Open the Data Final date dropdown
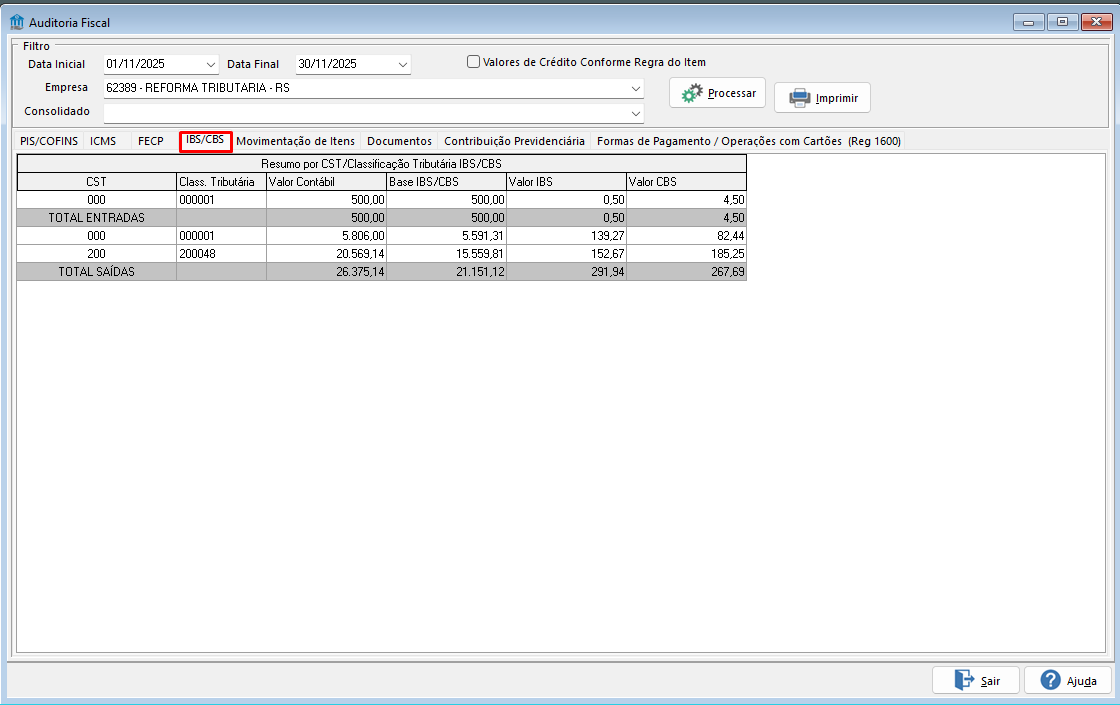This screenshot has width=1120, height=705. (403, 64)
